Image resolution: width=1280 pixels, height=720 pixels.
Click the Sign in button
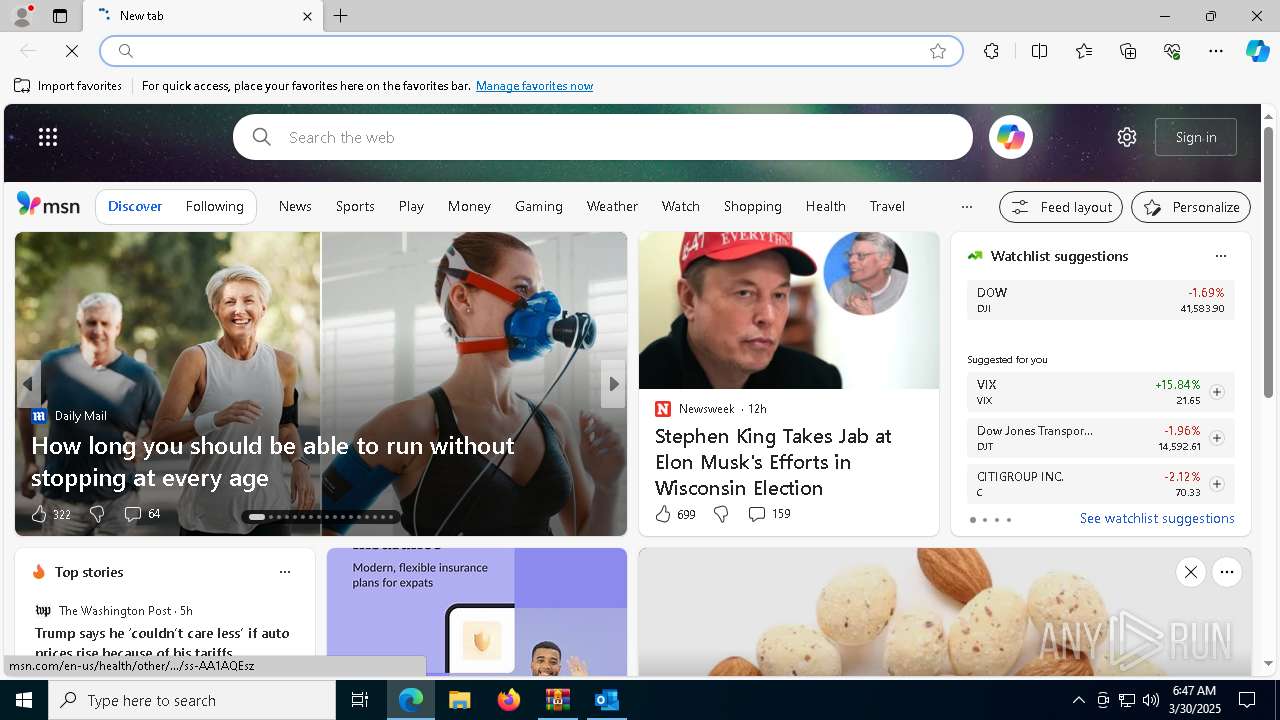(x=1196, y=137)
